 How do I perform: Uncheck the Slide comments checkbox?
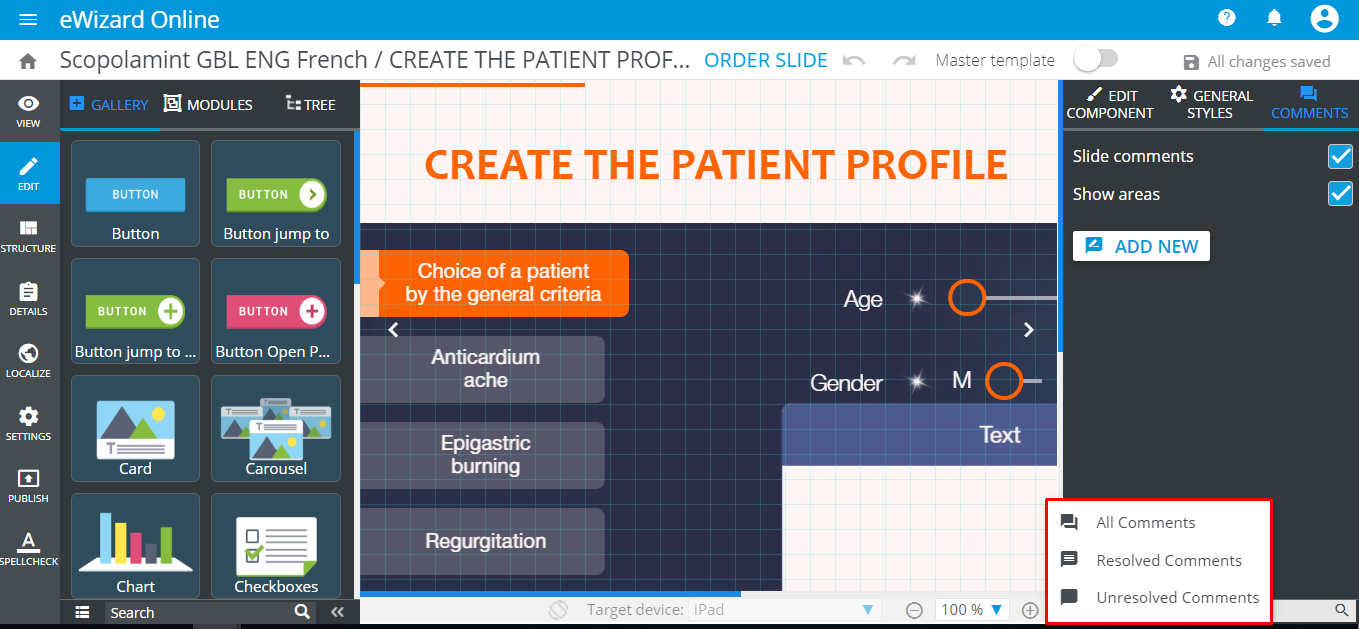coord(1340,156)
